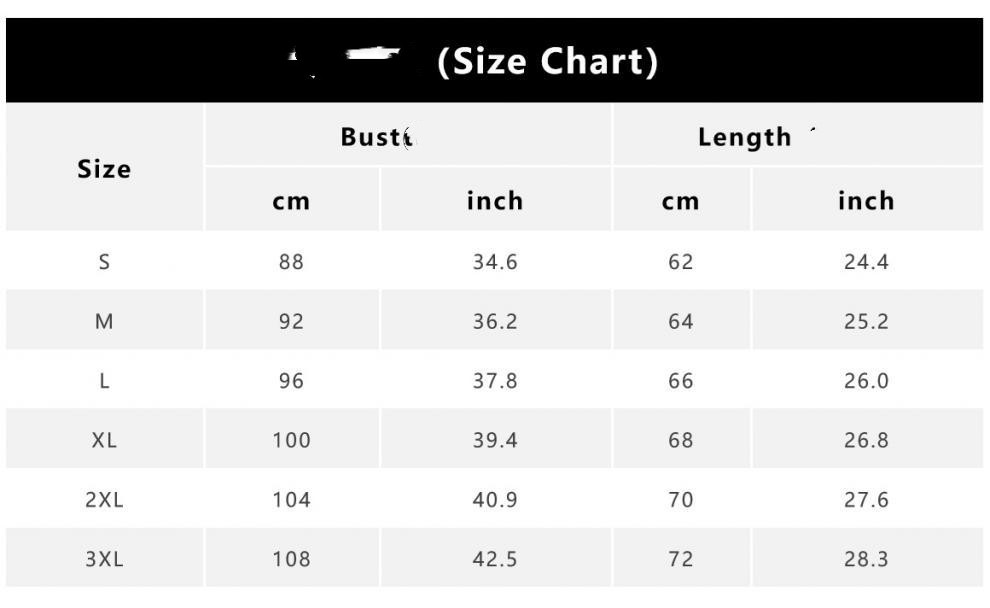This screenshot has height=608, width=990.
Task: Choose the XL size row label
Action: click(104, 440)
